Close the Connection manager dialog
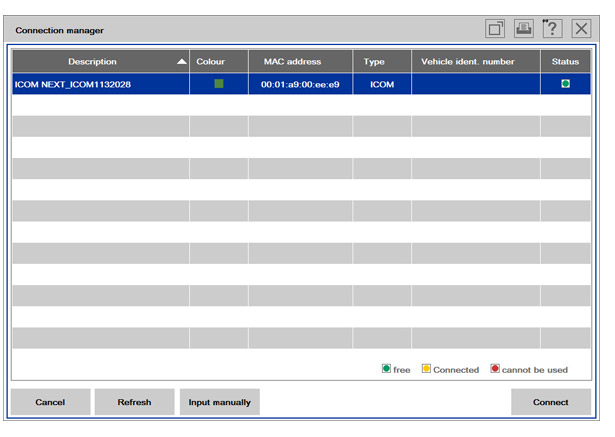615x437 pixels. pyautogui.click(x=581, y=29)
